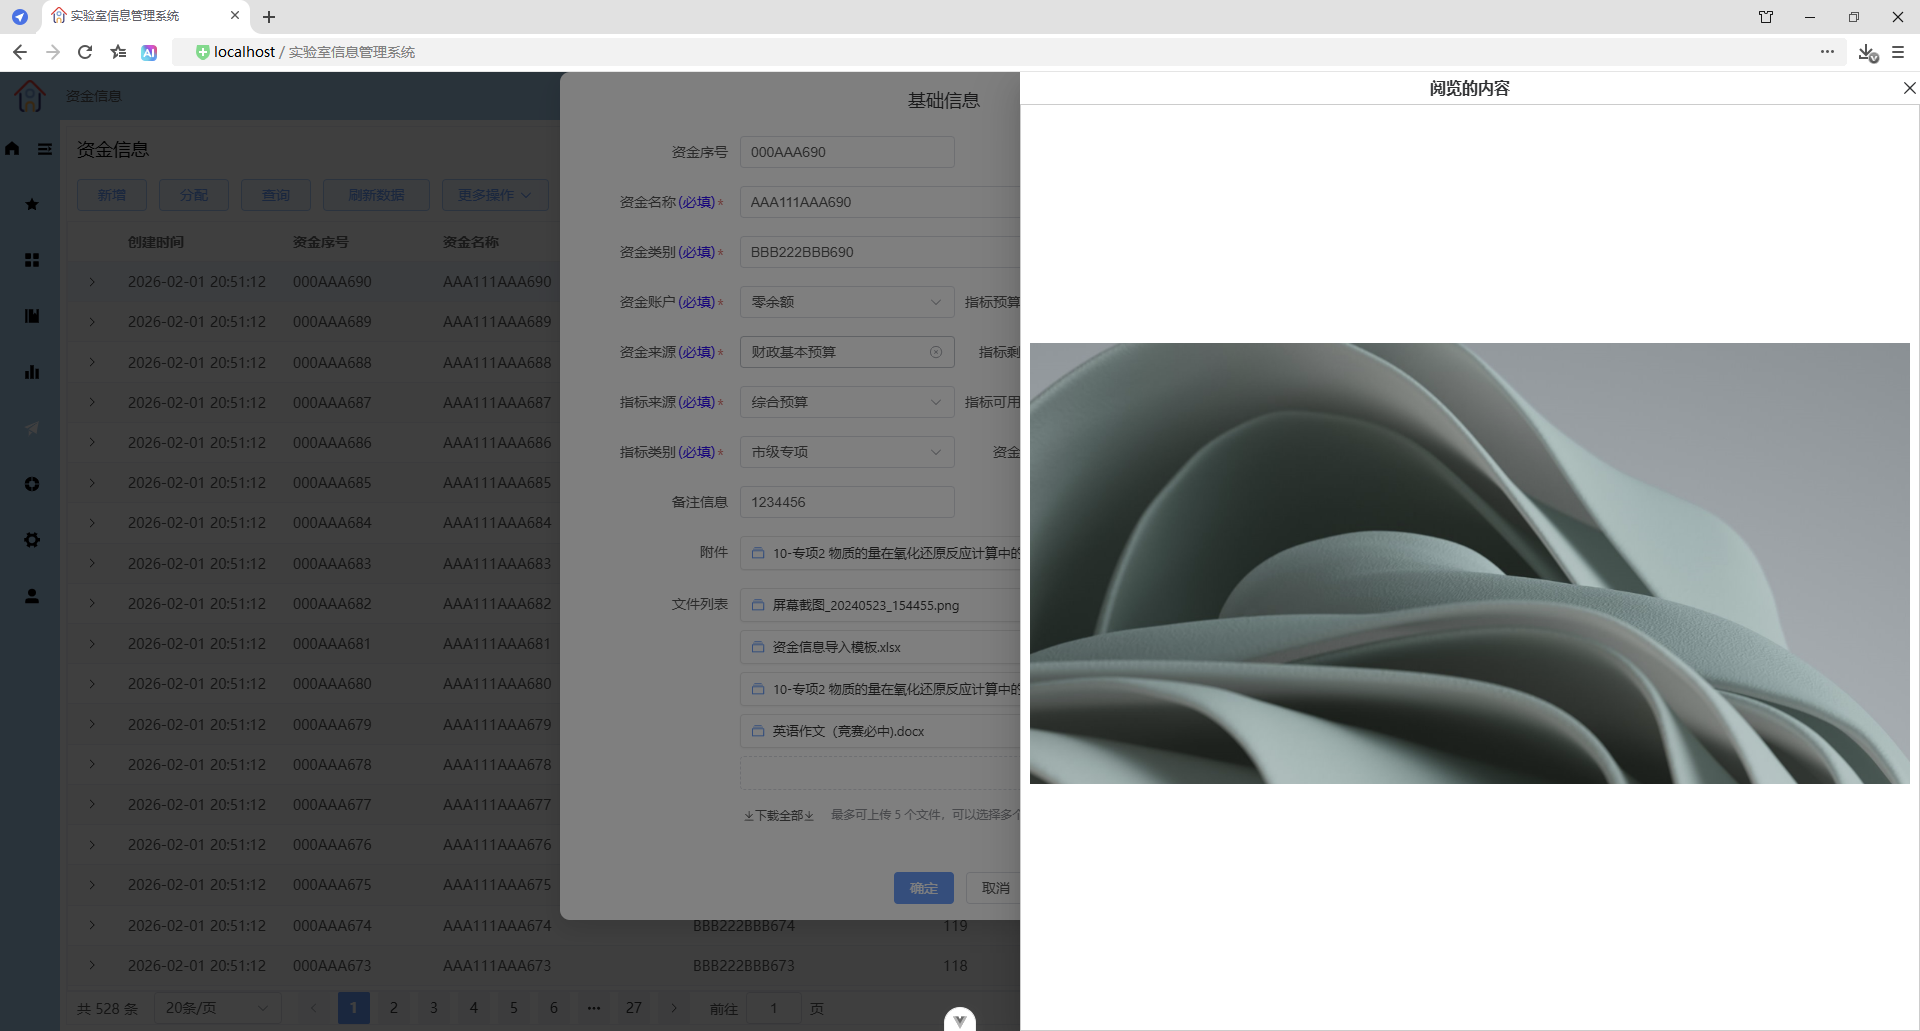Go back with browser back arrow
This screenshot has height=1031, width=1920.
click(20, 52)
